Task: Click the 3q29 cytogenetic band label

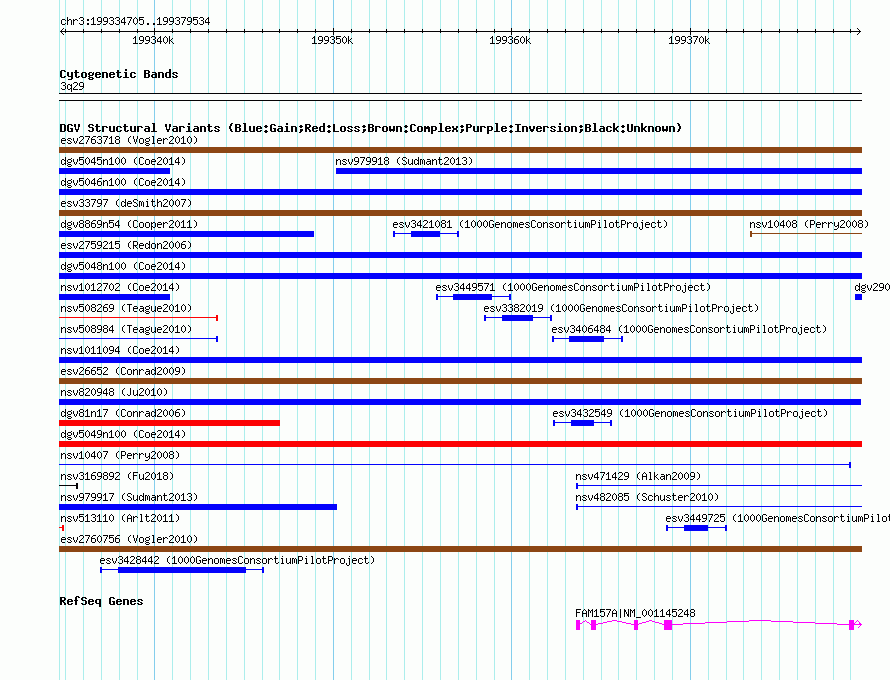Action: click(72, 86)
